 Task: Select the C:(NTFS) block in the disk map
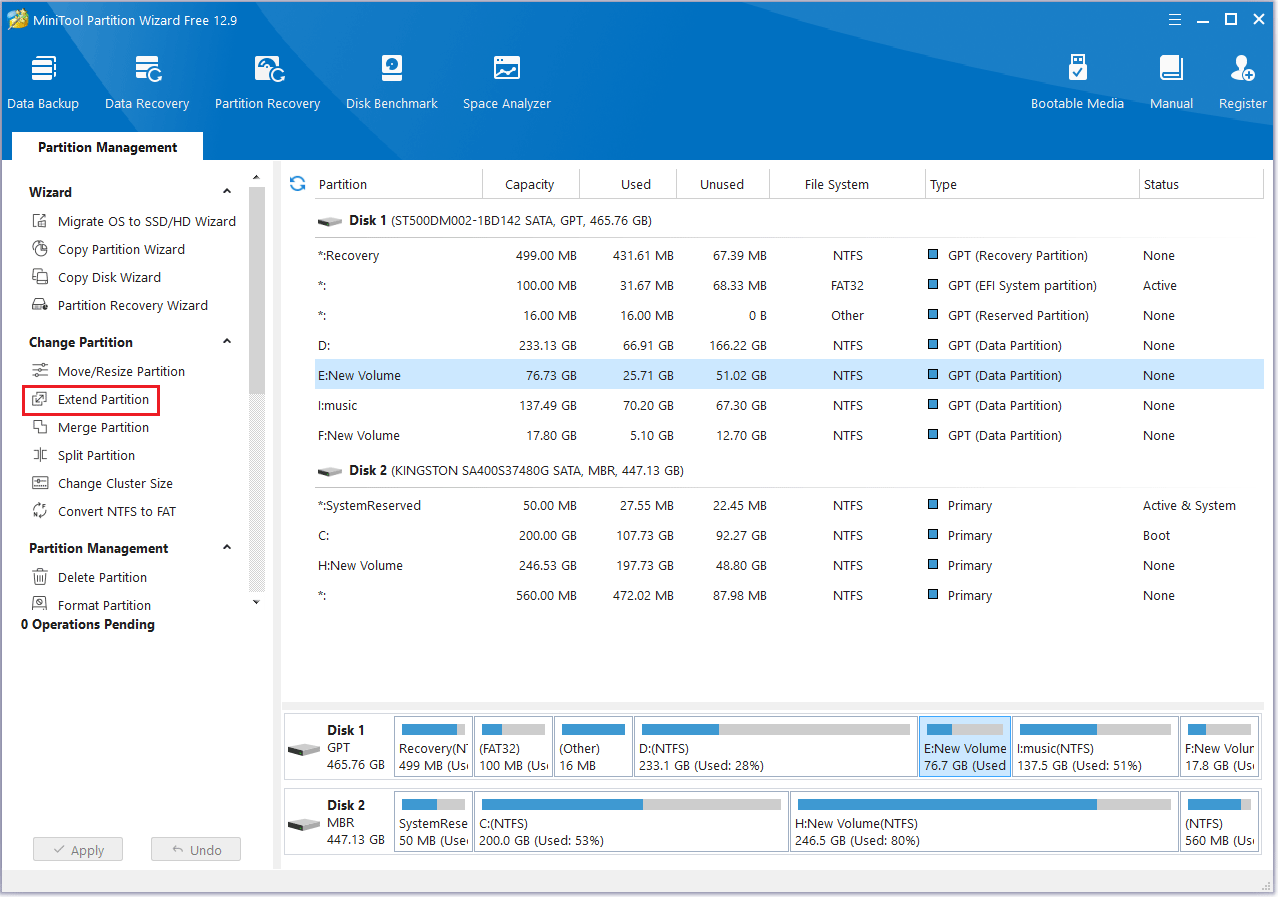click(x=631, y=822)
